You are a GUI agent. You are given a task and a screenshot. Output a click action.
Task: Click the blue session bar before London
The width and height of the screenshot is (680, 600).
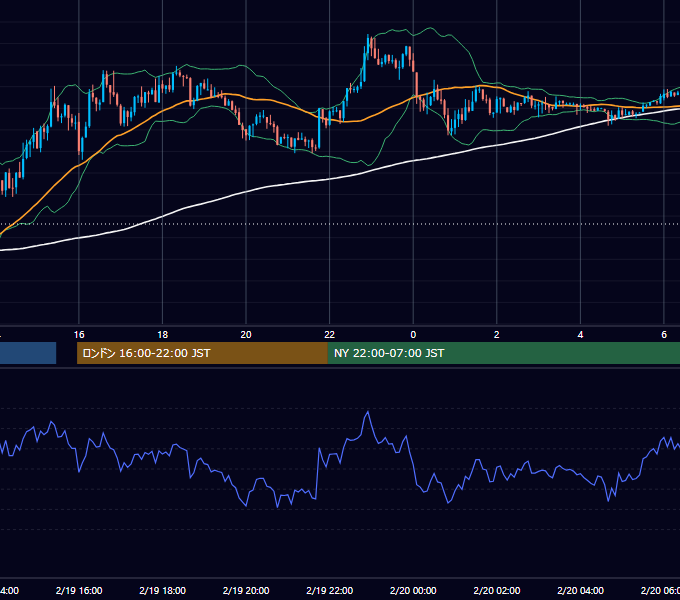pos(28,353)
